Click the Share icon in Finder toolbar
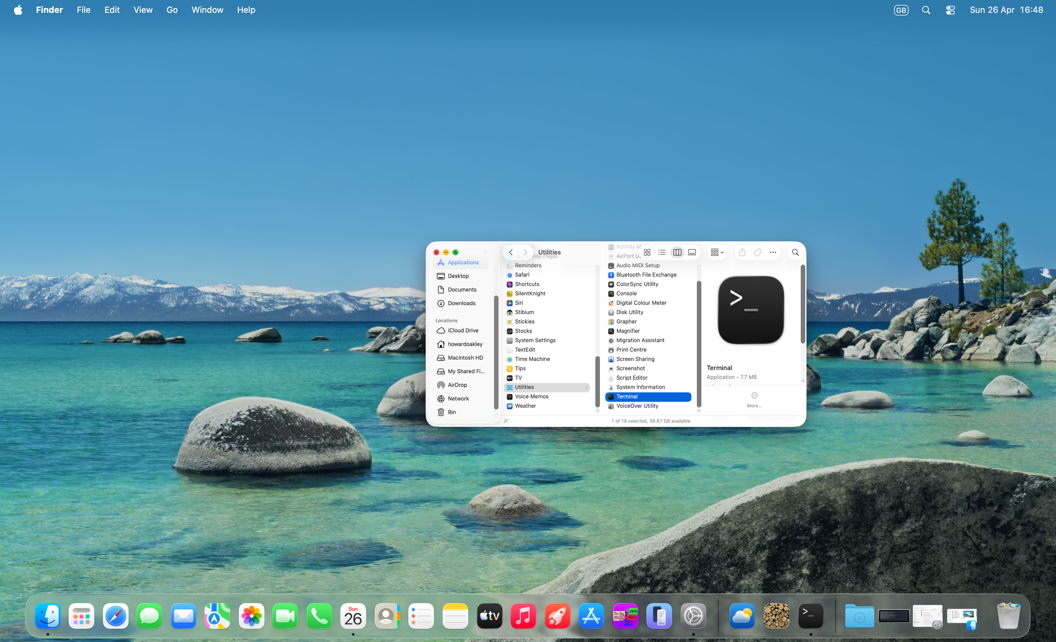Screen dimensions: 1056x642 pos(742,252)
